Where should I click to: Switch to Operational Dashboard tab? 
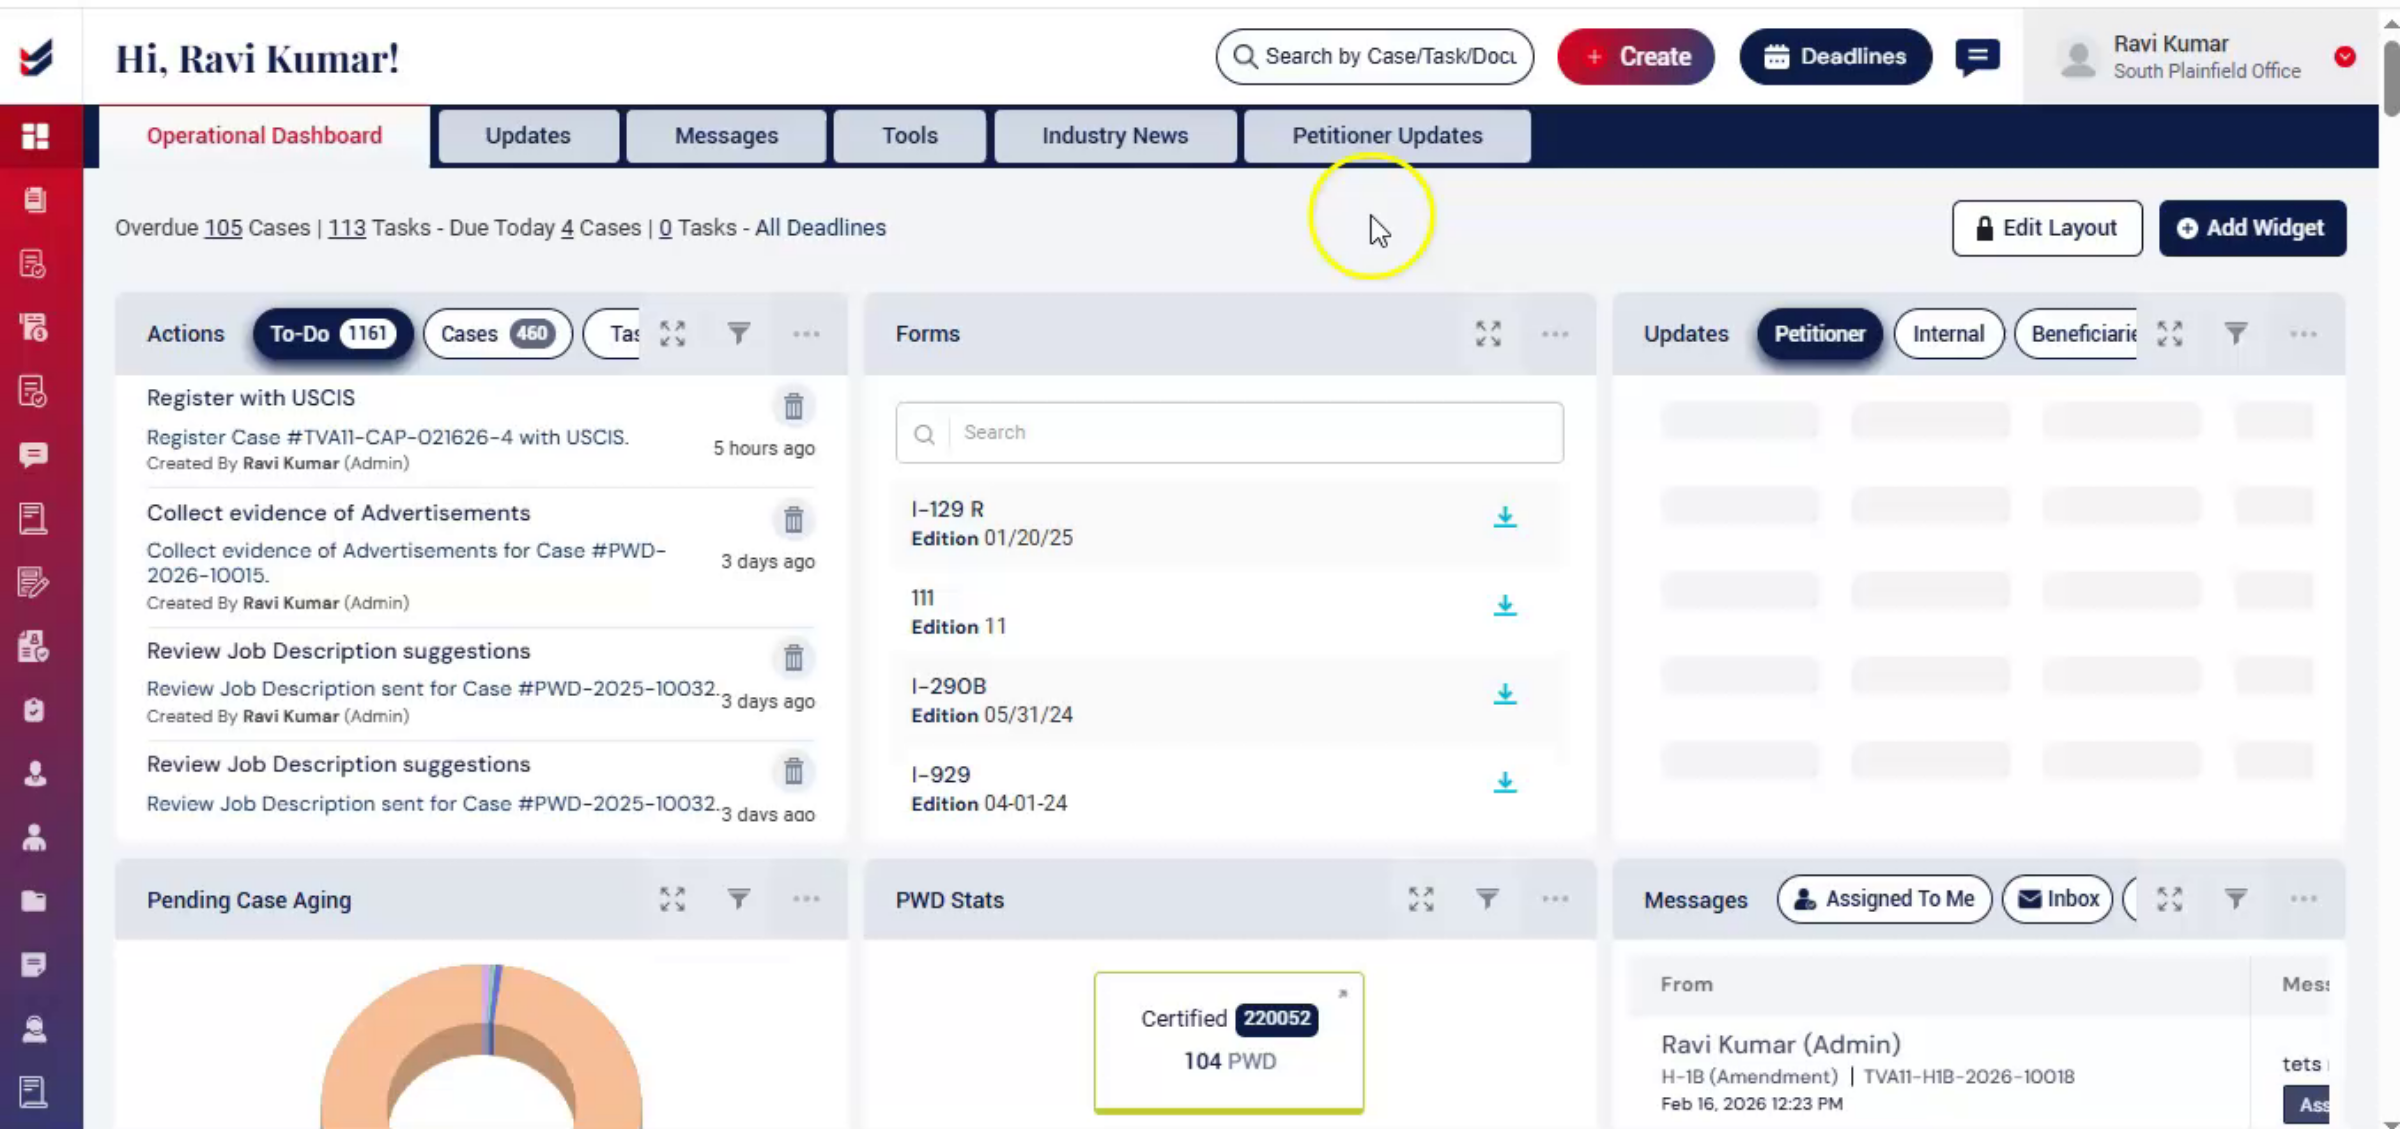(264, 136)
